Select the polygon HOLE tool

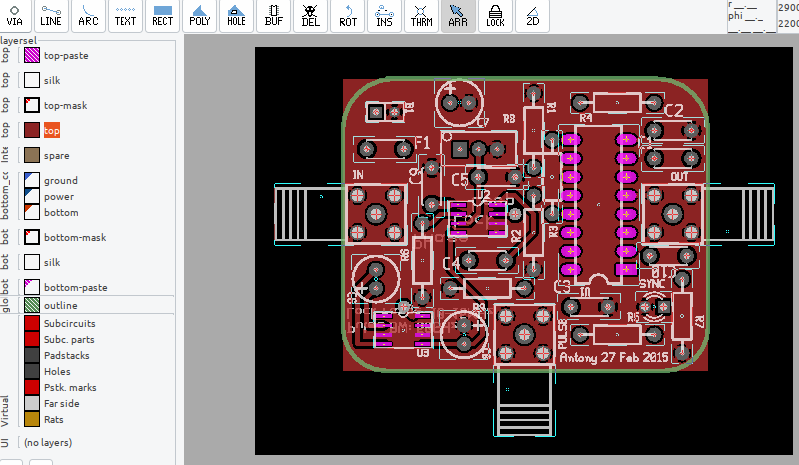(x=236, y=16)
